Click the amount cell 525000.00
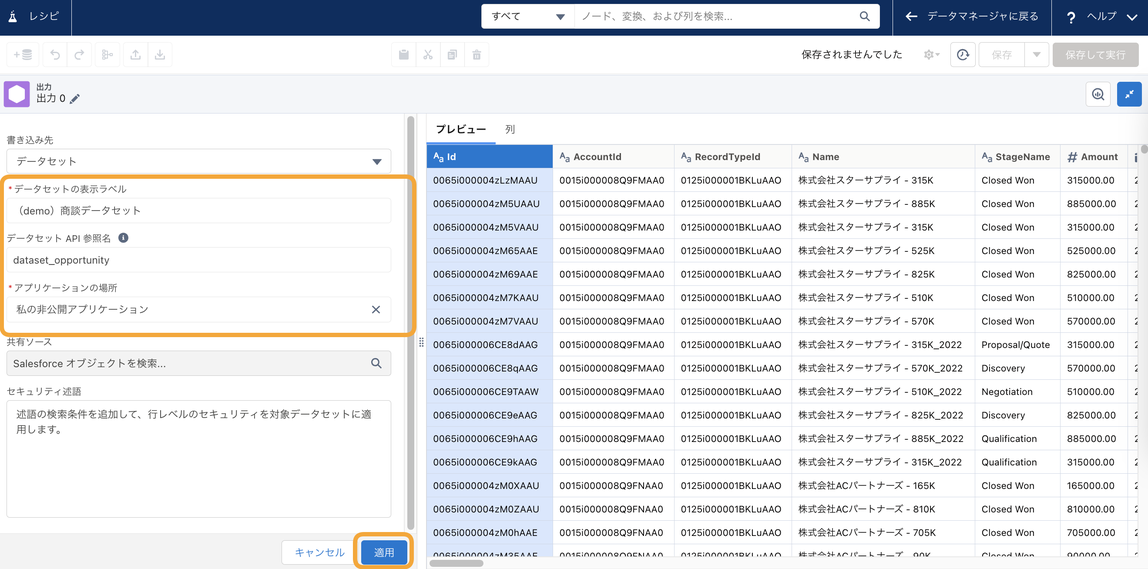This screenshot has height=569, width=1148. (x=1094, y=250)
